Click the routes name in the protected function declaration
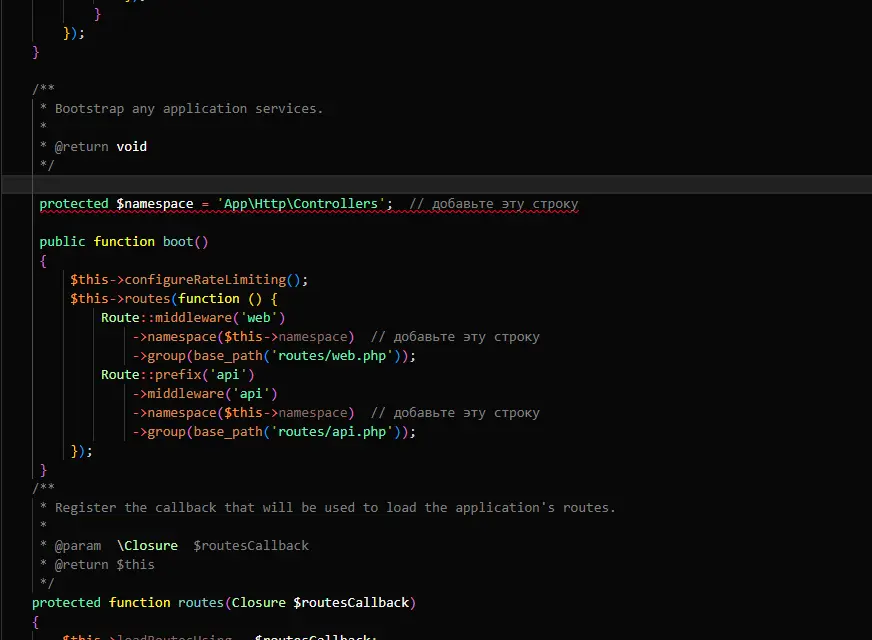Image resolution: width=872 pixels, height=640 pixels. coord(201,603)
